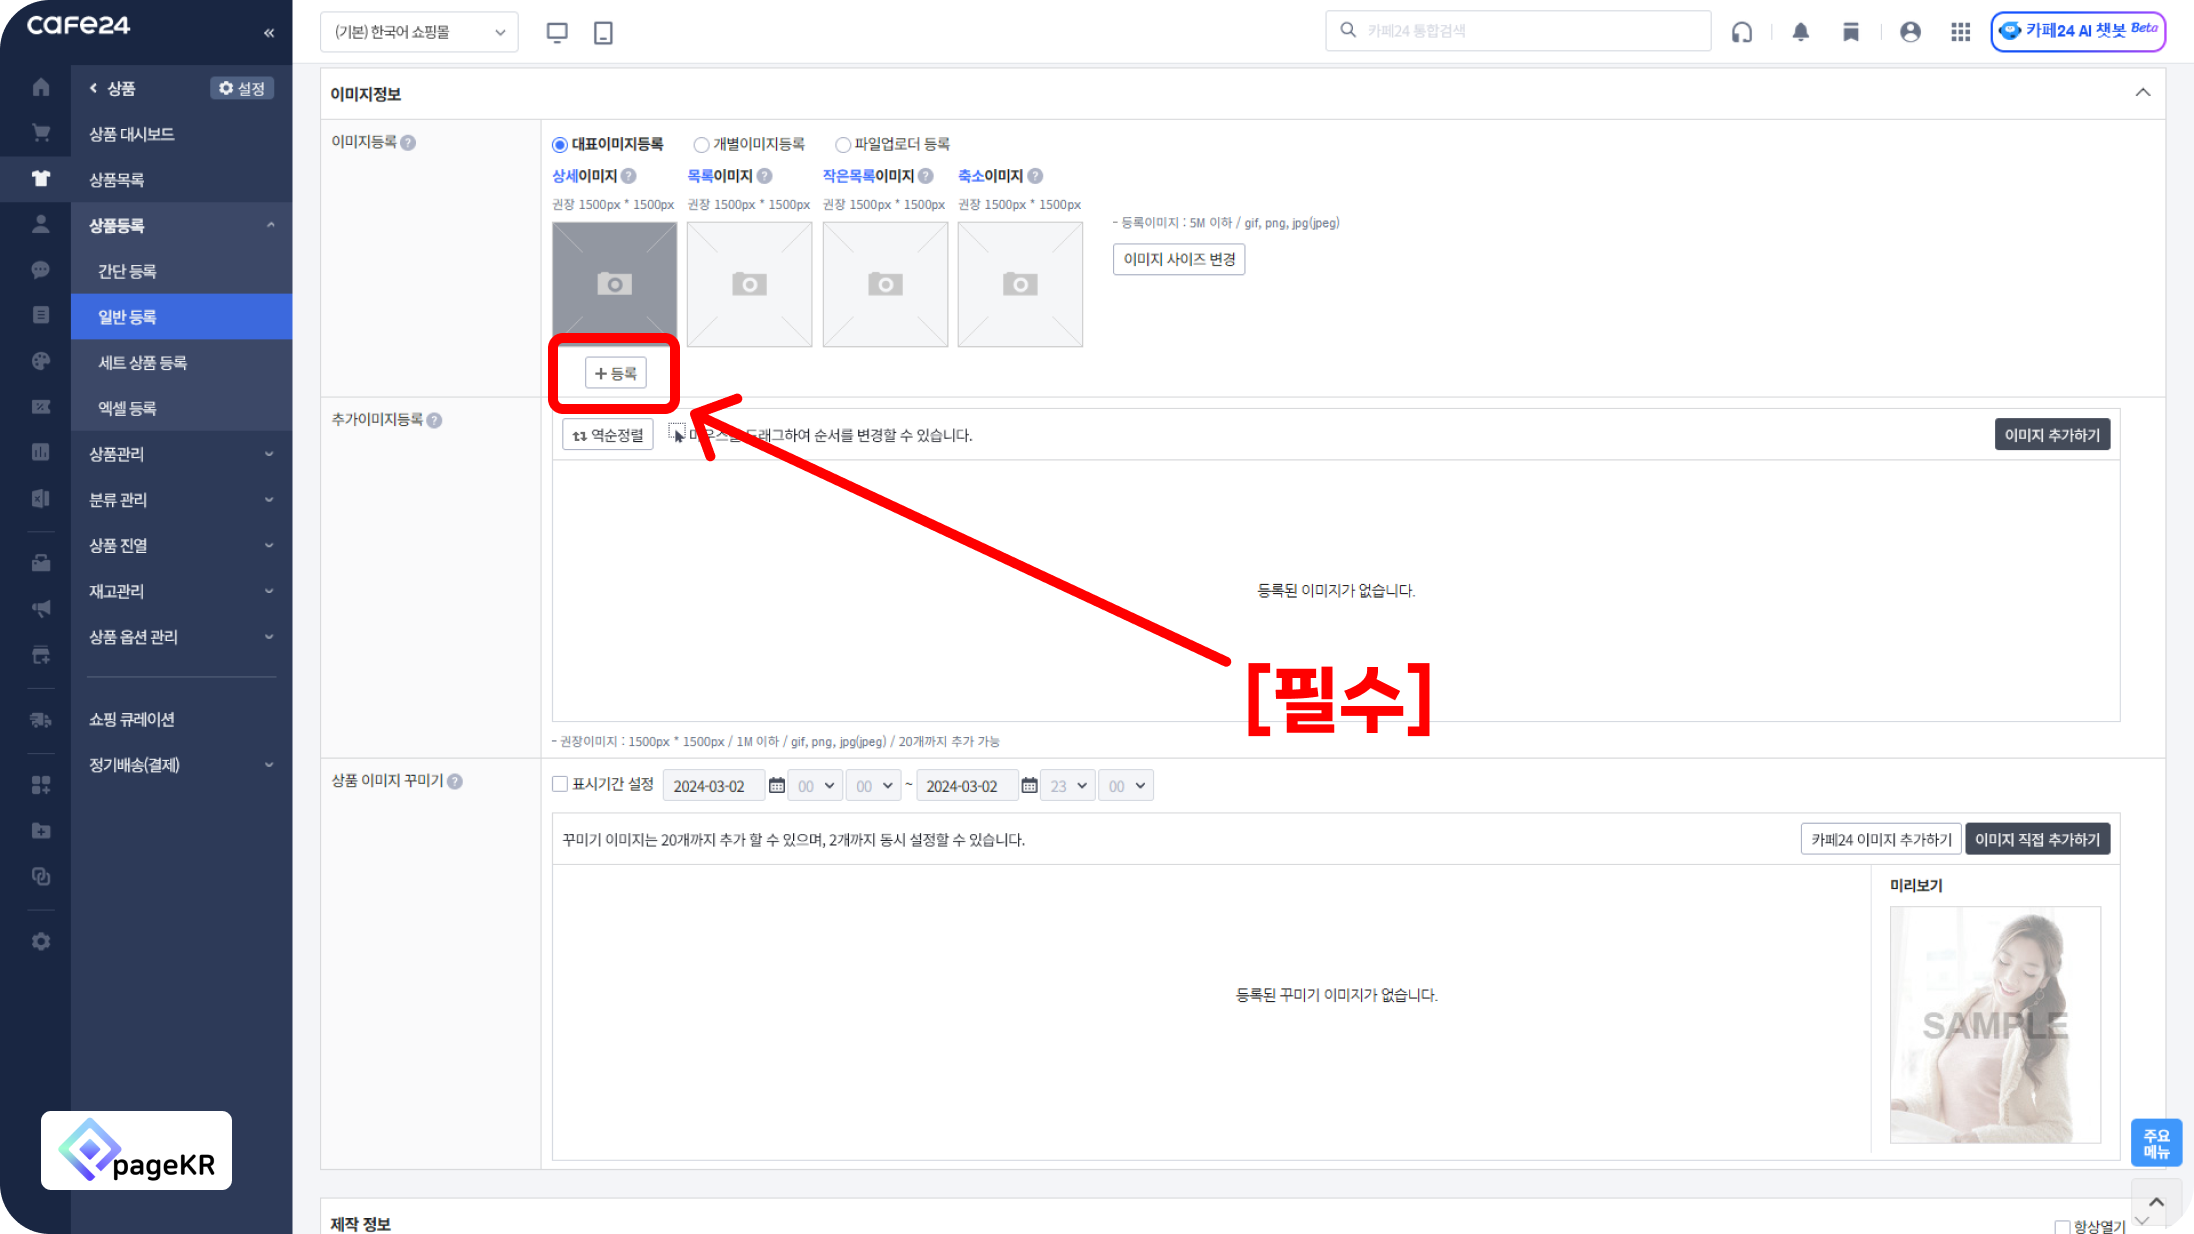Expand the 상품관리 sidebar menu
Screen dimensions: 2194x1234
point(180,454)
